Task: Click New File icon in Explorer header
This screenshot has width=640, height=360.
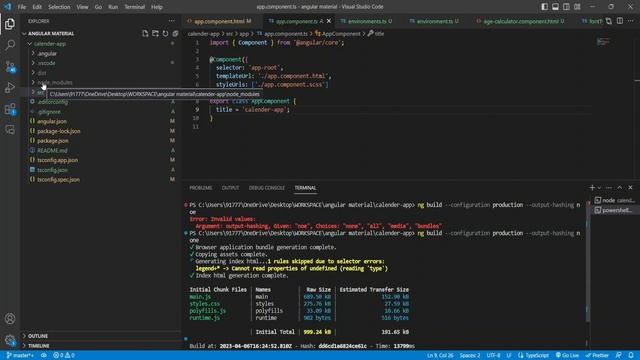Action: [145, 33]
